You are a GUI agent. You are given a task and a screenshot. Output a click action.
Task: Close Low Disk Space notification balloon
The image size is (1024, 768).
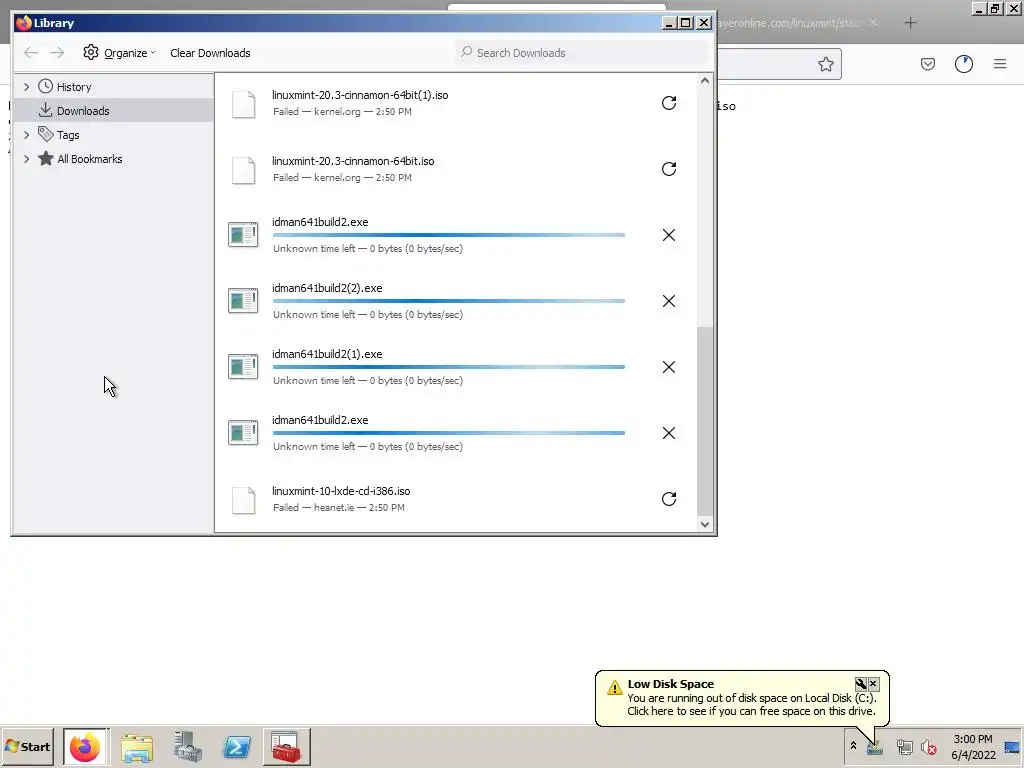tap(873, 684)
